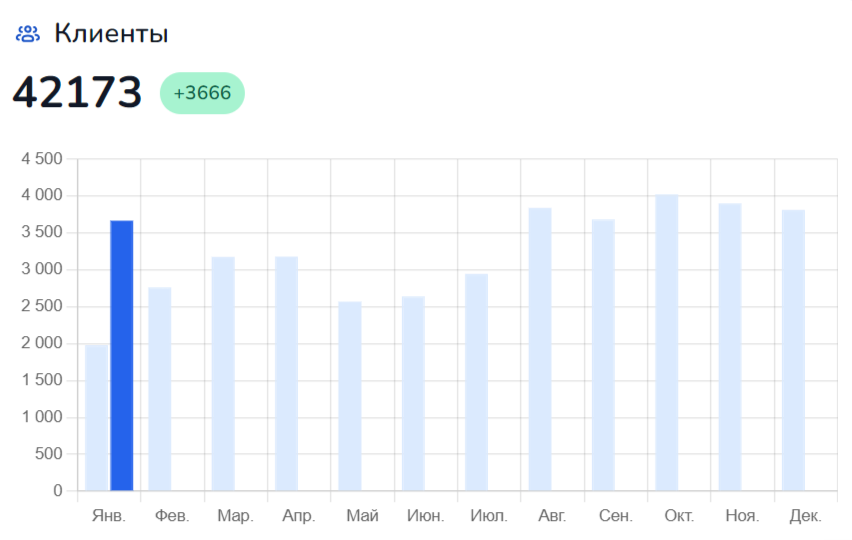This screenshot has width=852, height=540.
Task: Click the 42173 total clients number
Action: pos(77,93)
